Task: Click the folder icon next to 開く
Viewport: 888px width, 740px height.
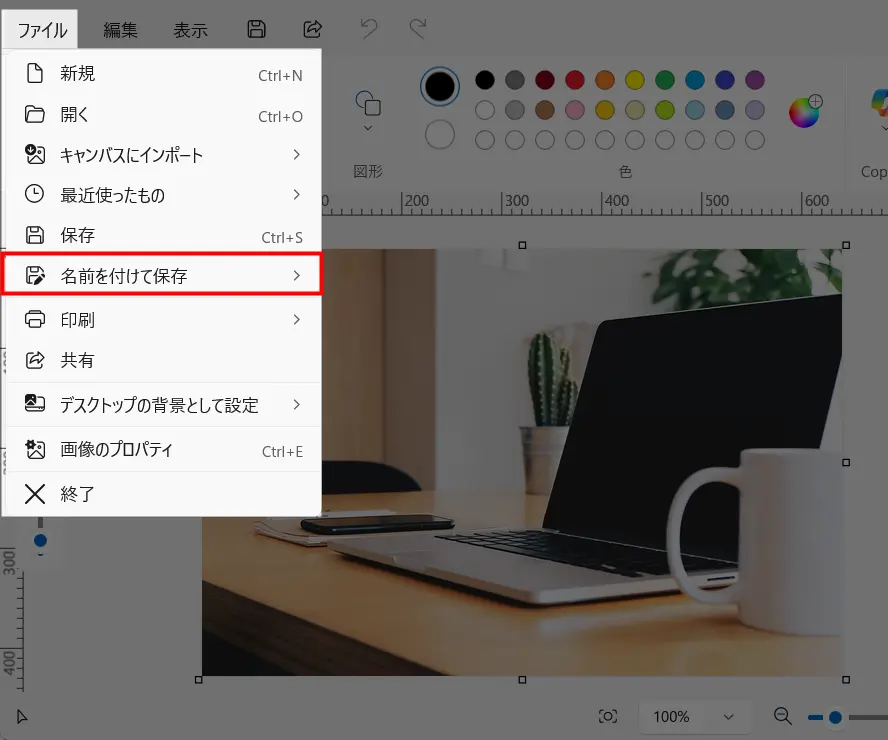Action: point(35,114)
